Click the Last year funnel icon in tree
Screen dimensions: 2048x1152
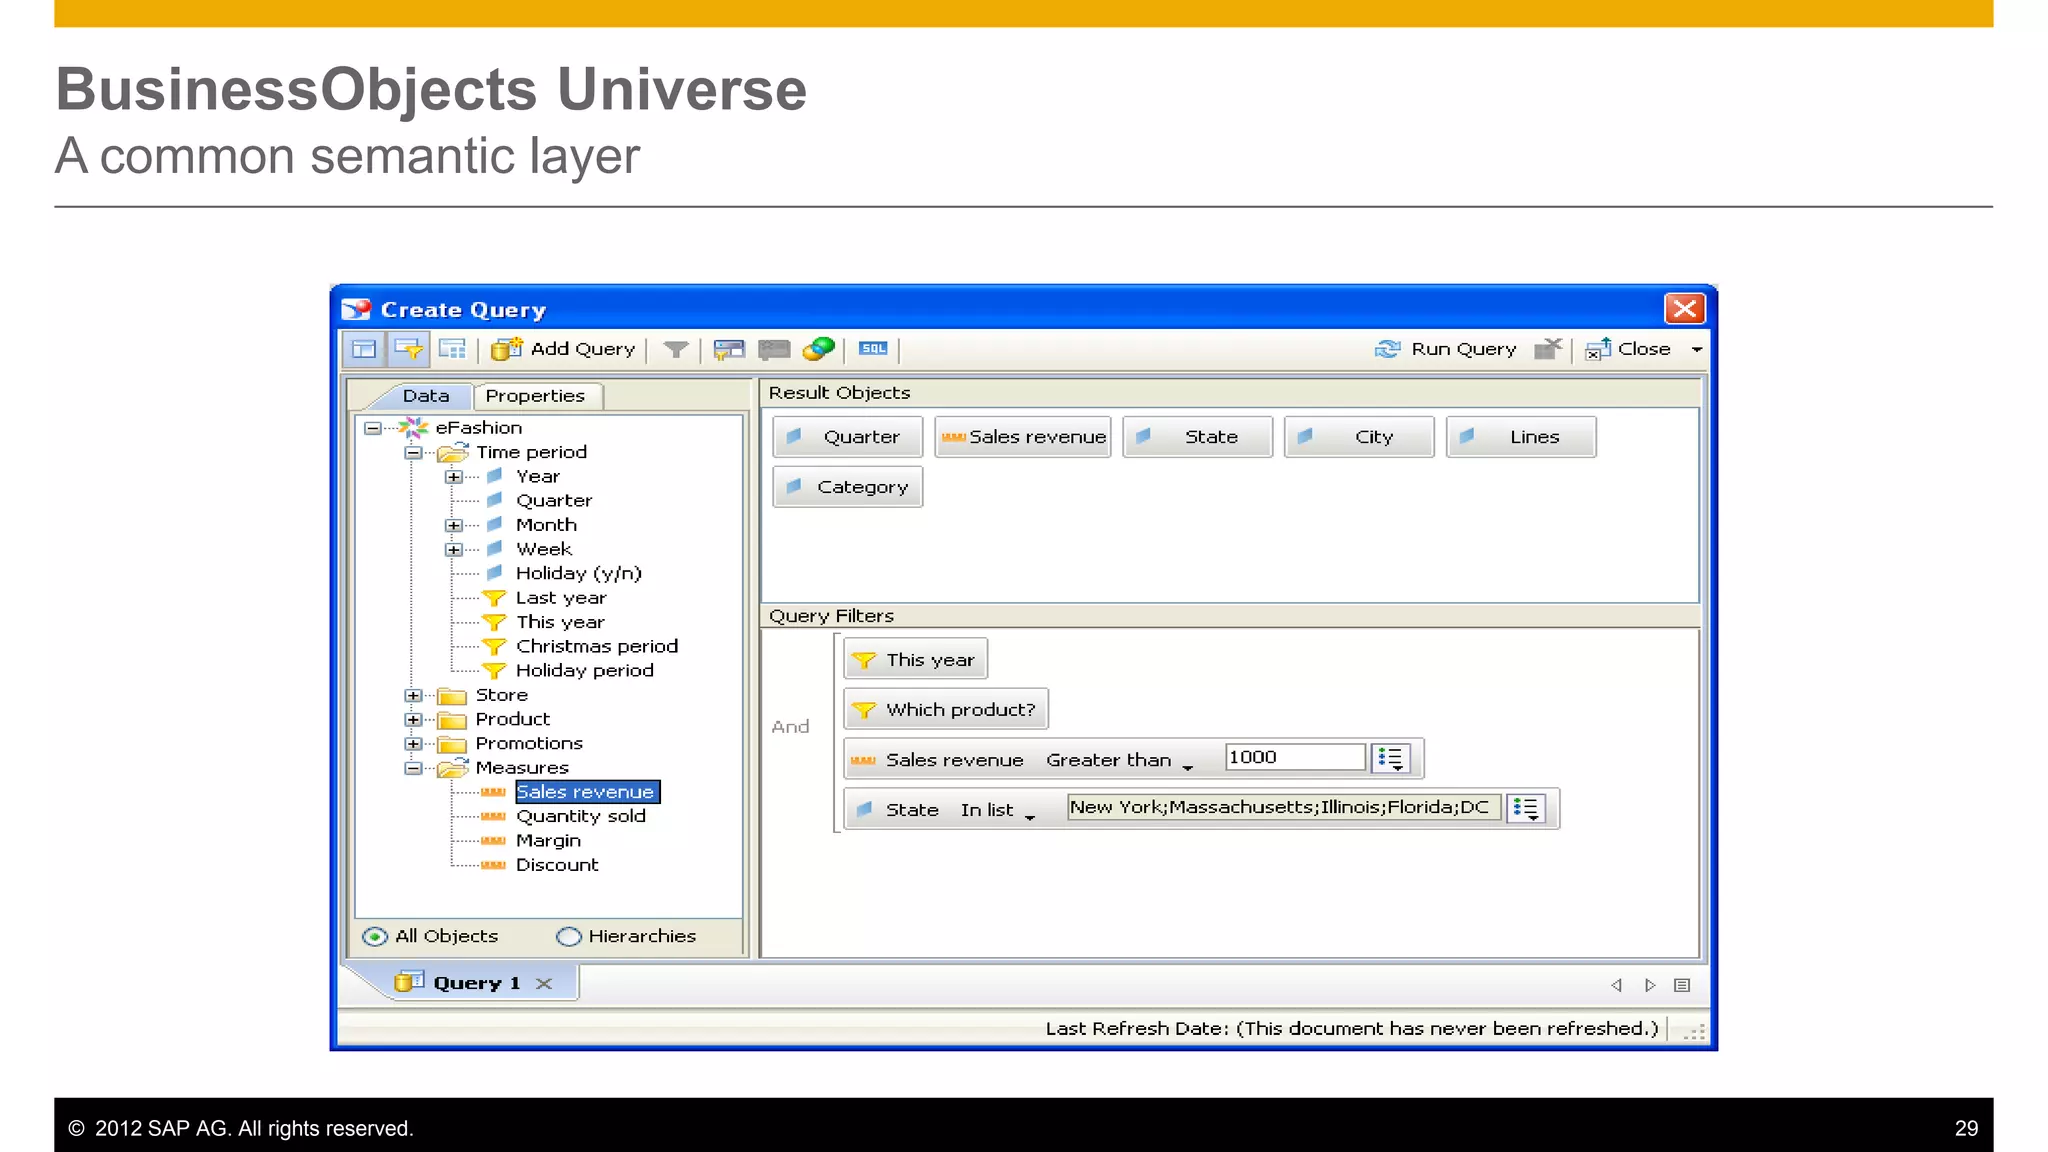pyautogui.click(x=494, y=598)
